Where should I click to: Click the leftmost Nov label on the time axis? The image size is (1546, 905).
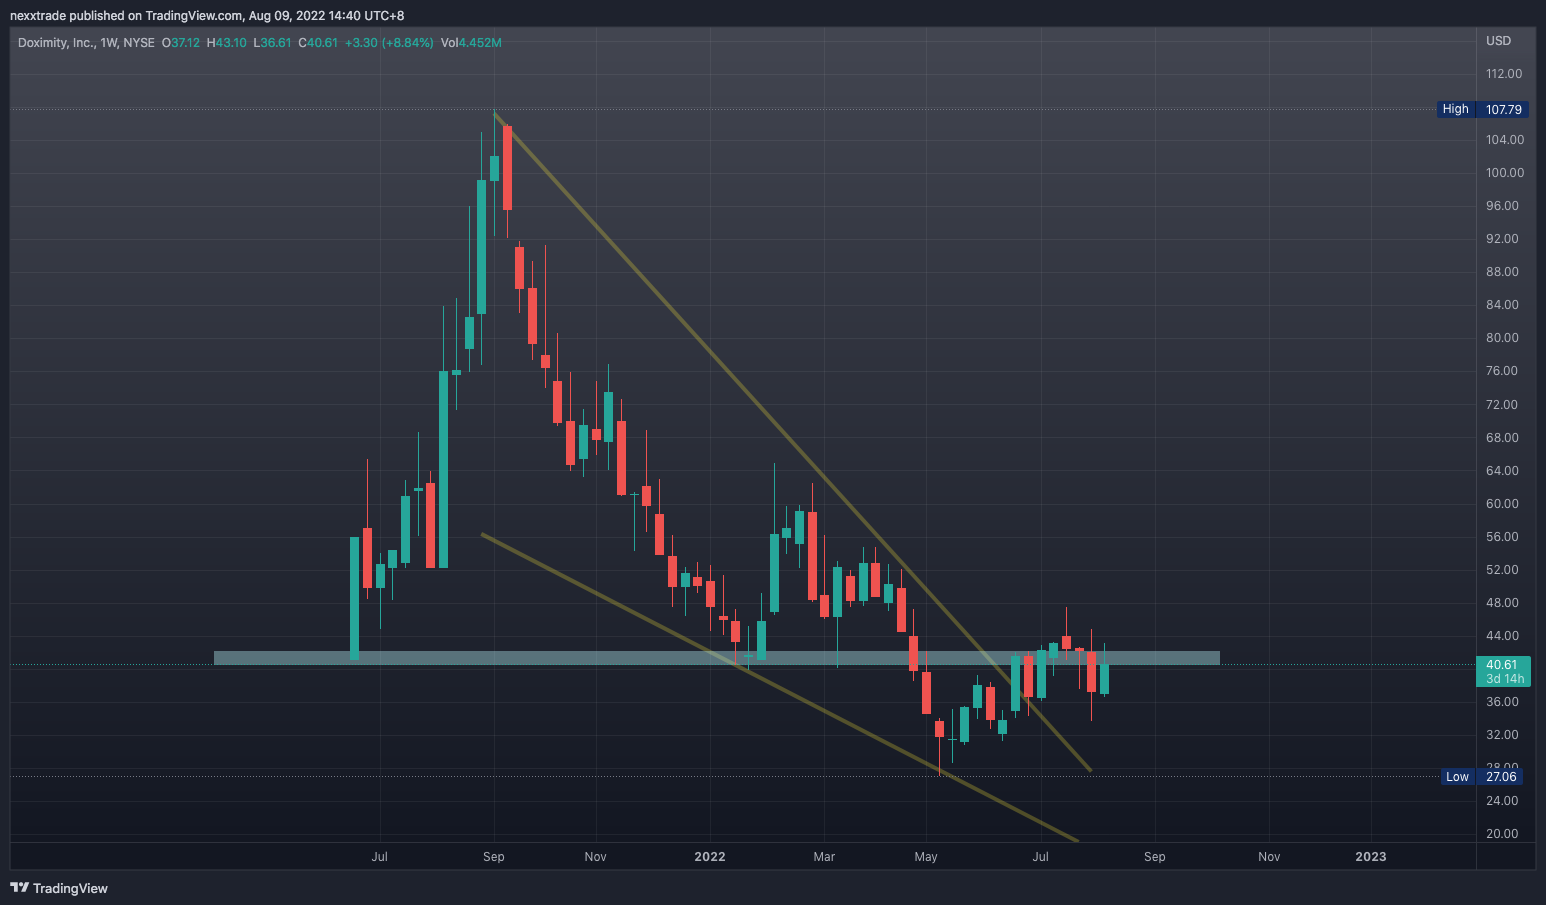[x=595, y=857]
